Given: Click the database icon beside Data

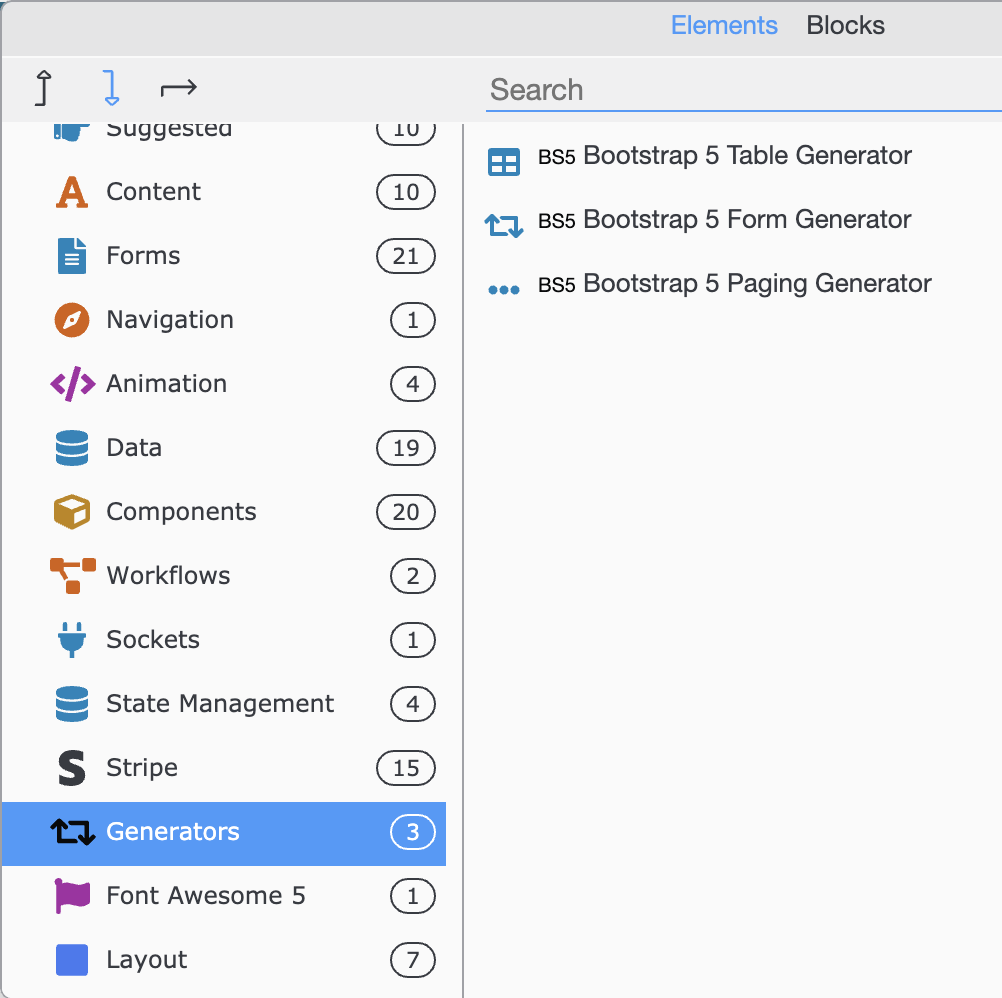Looking at the screenshot, I should pyautogui.click(x=72, y=448).
